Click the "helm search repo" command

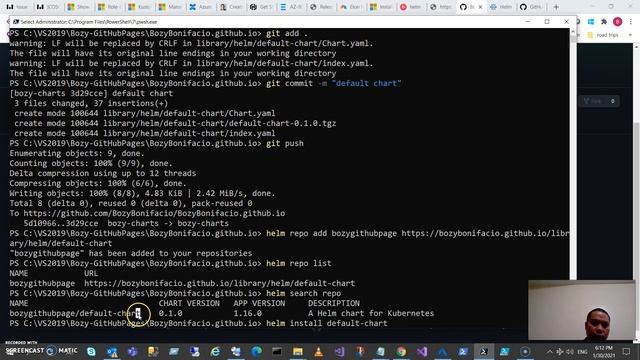point(304,293)
